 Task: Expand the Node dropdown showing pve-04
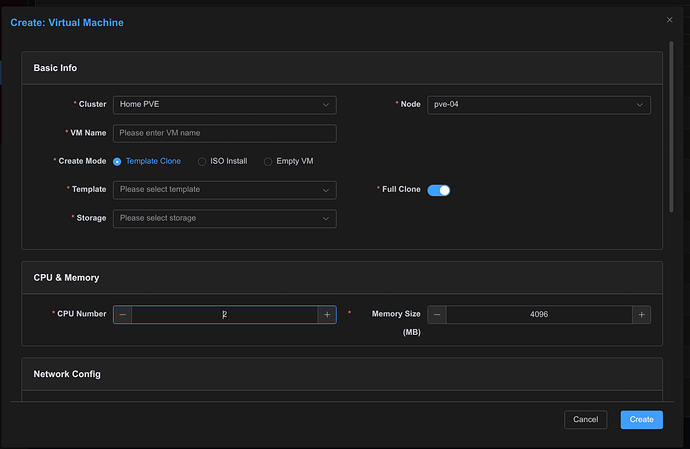539,105
